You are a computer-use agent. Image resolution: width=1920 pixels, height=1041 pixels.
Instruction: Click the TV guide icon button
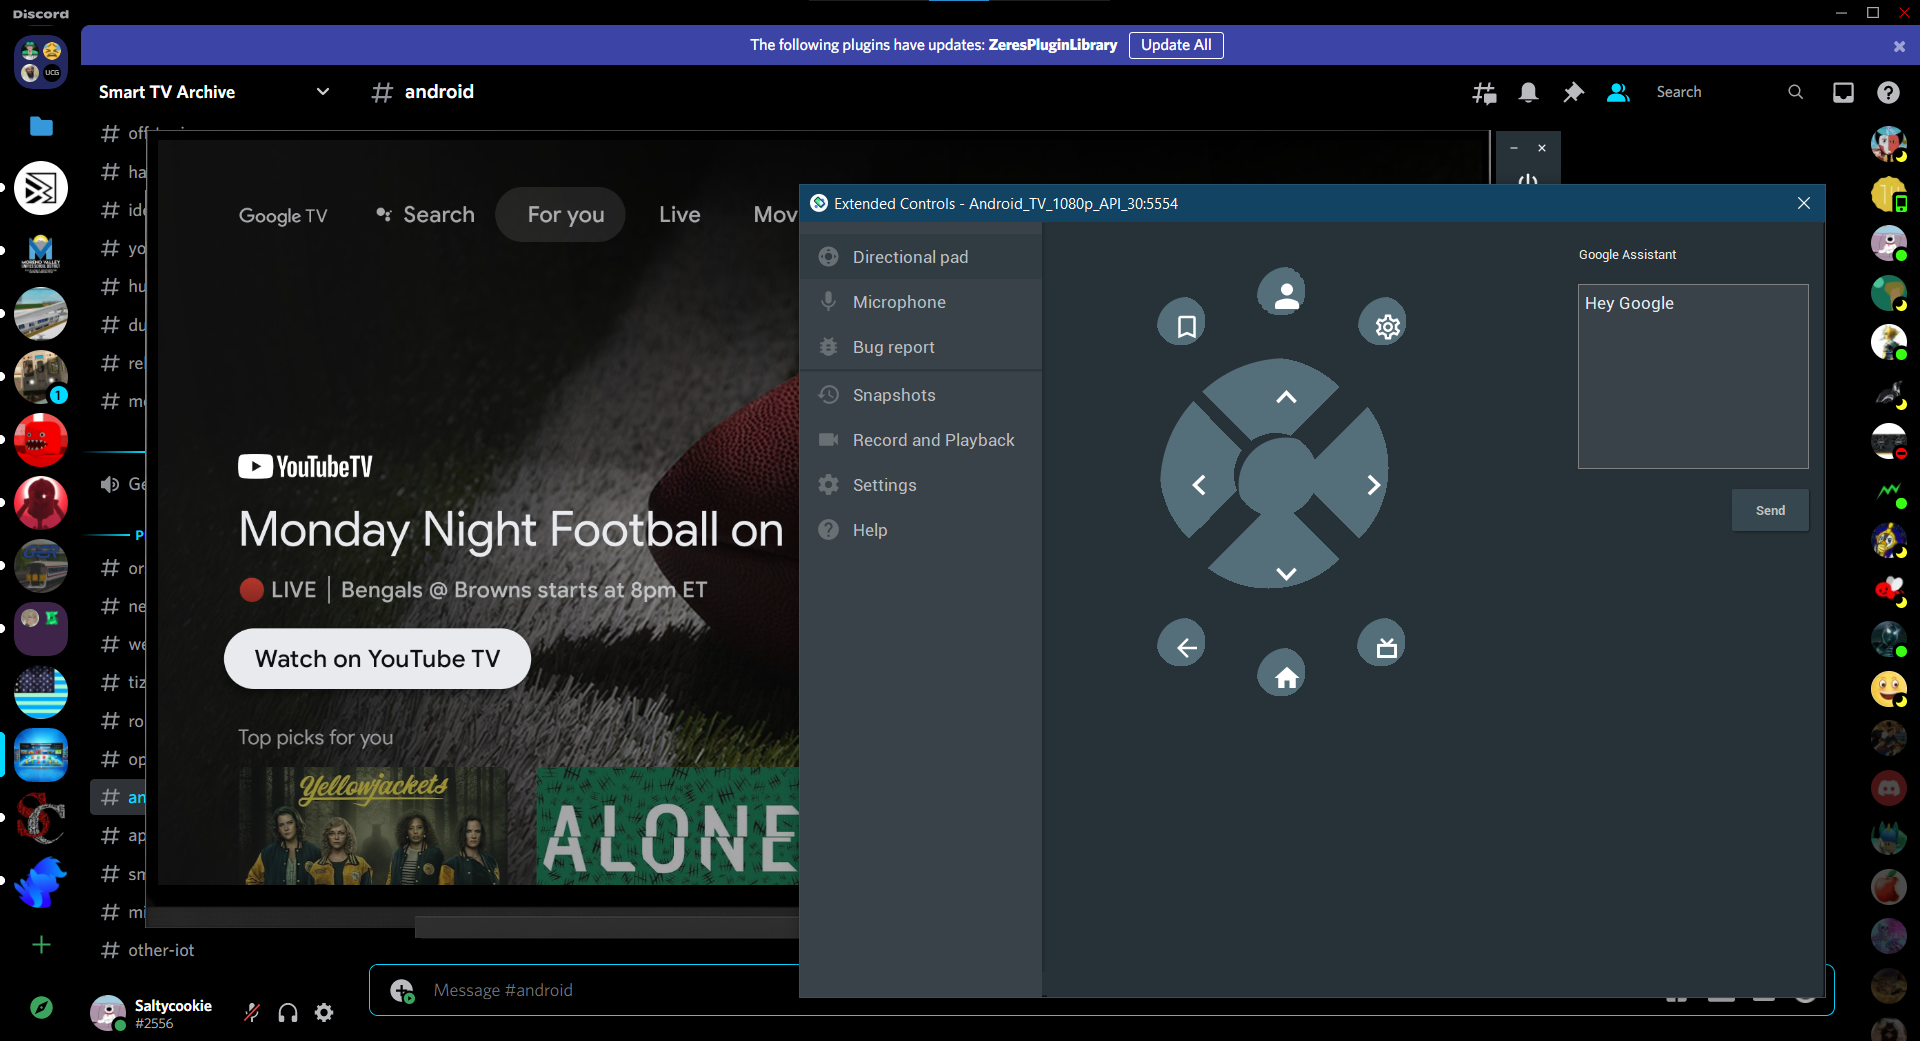point(1385,647)
